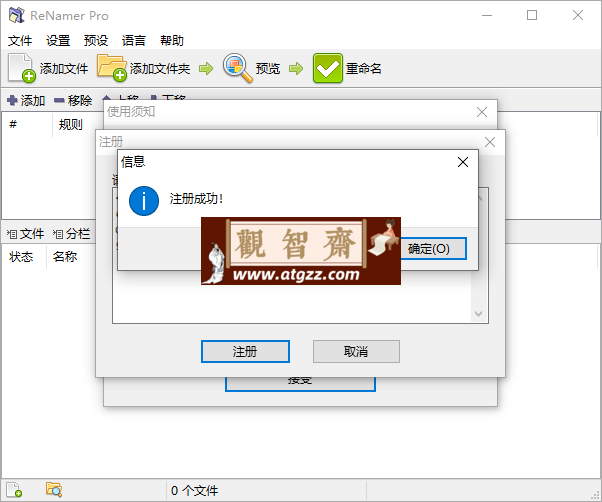Click the Preview magnifier icon
602x502 pixels.
tap(238, 68)
